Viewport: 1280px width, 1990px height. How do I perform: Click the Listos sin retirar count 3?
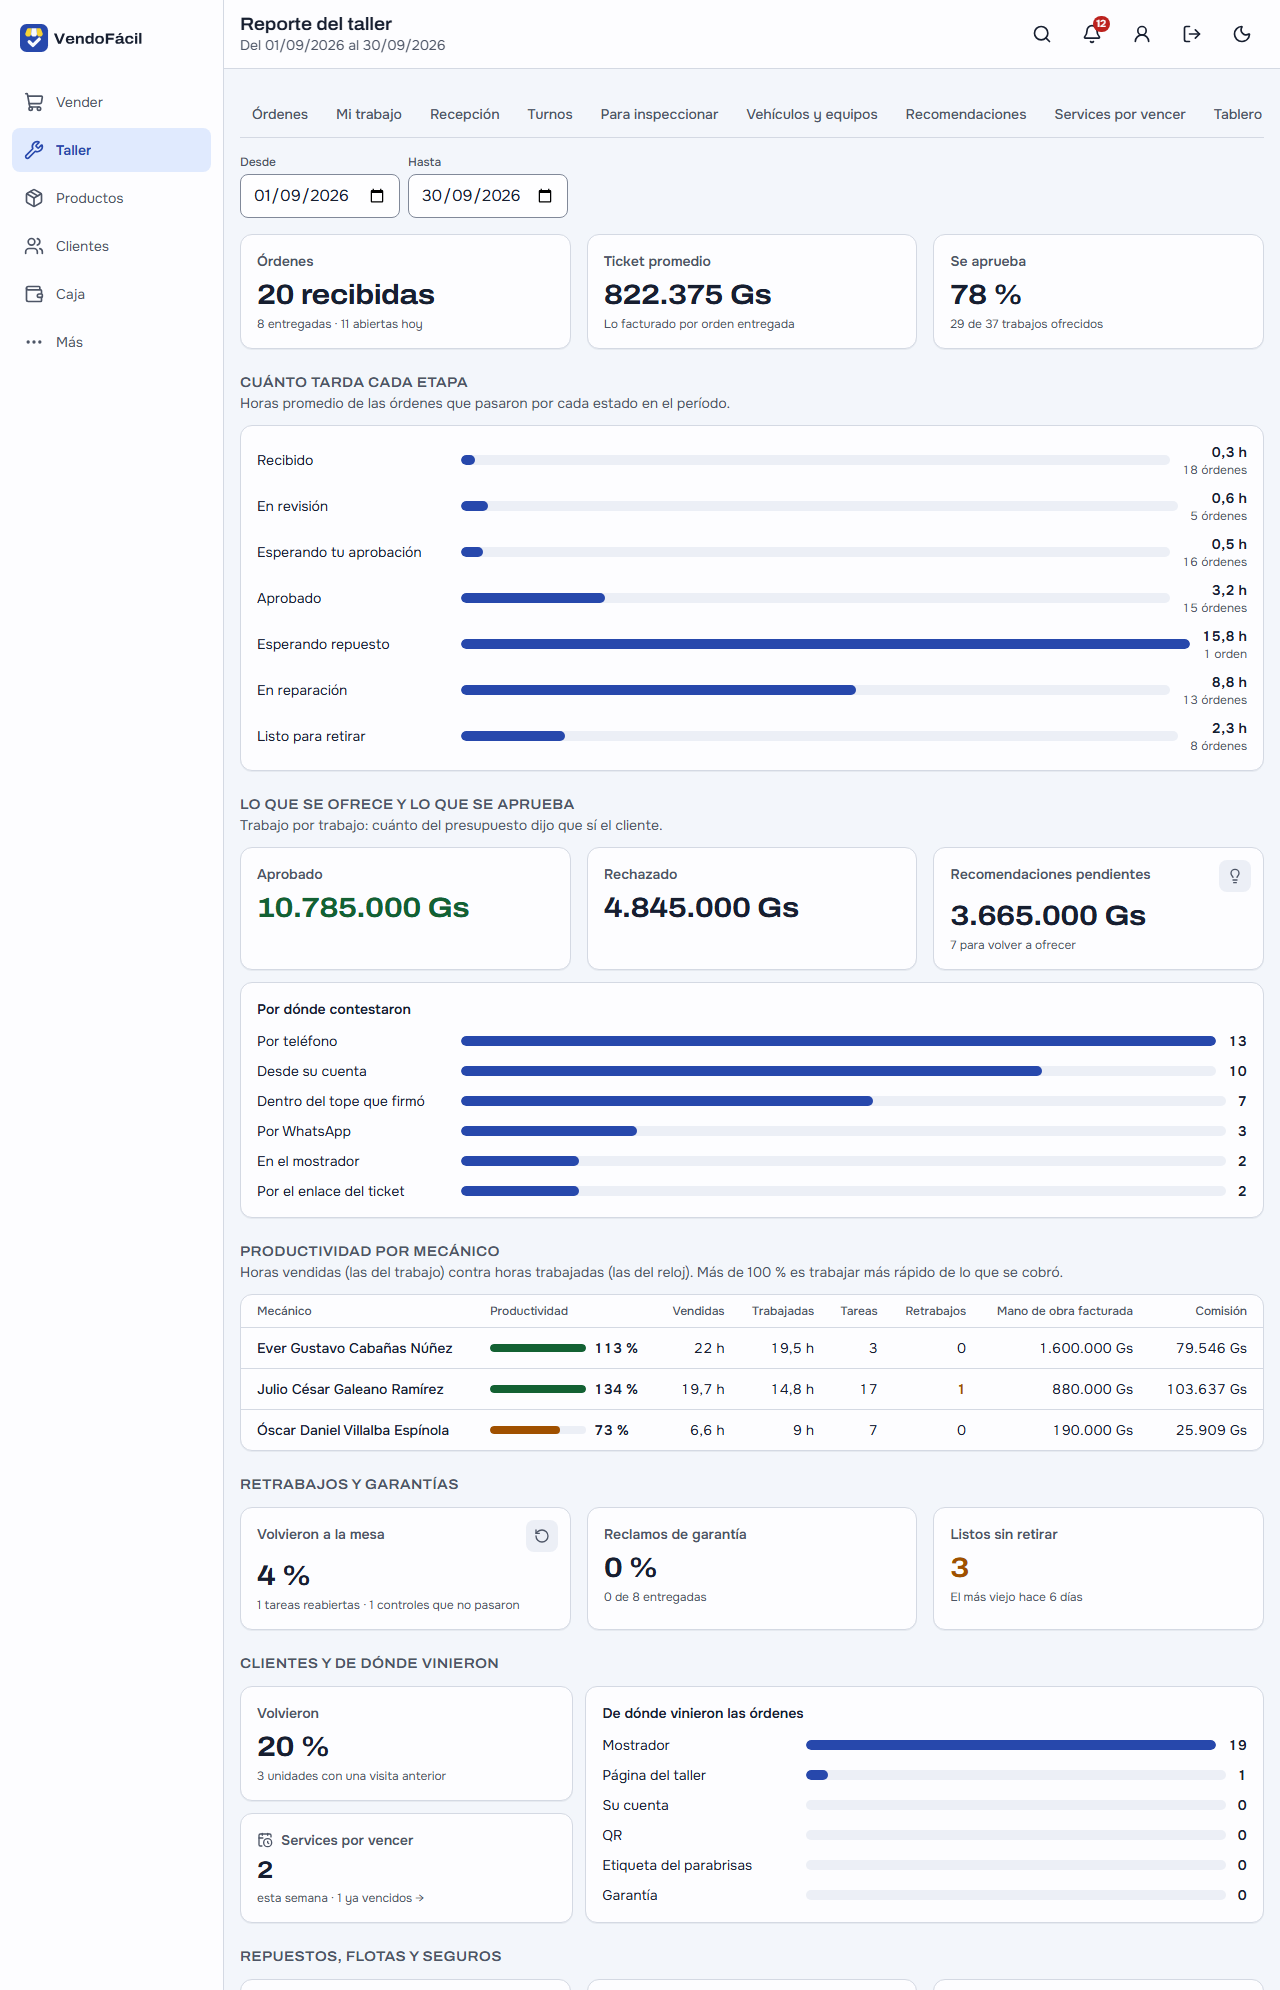960,1567
